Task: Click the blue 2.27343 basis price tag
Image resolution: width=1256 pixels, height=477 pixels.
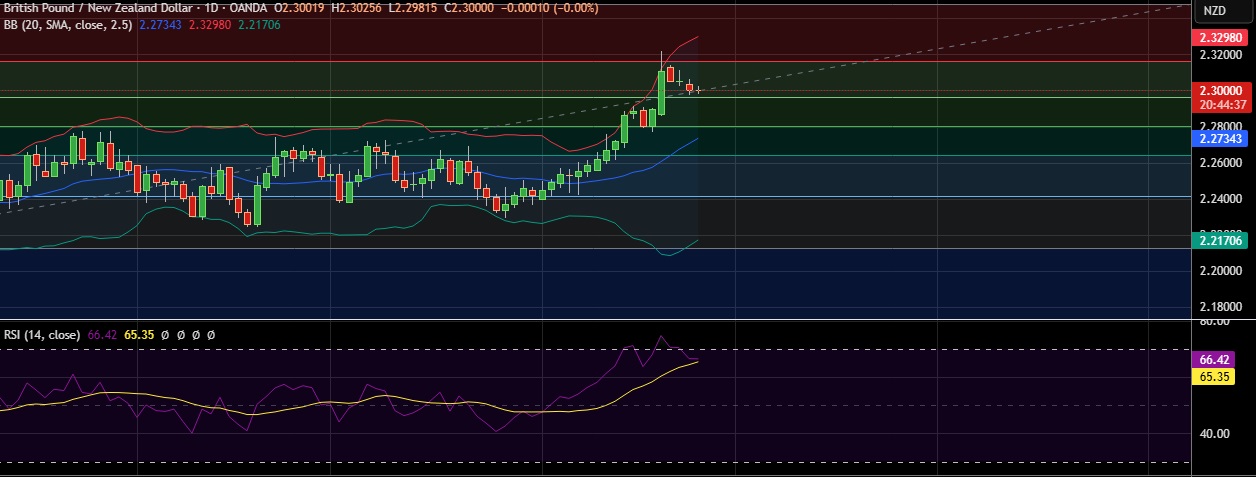Action: click(x=1221, y=139)
